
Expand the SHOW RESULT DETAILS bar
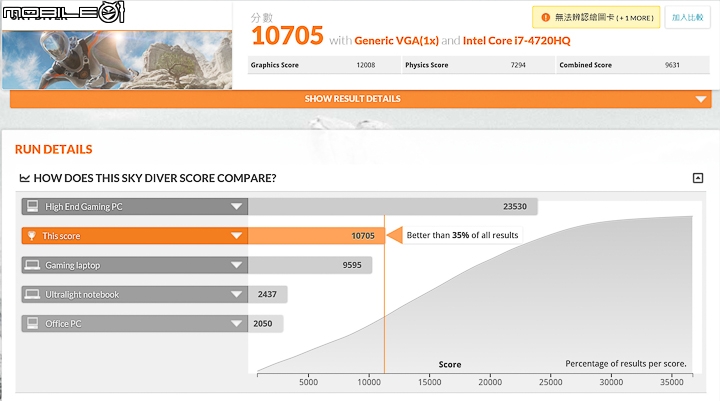point(360,99)
